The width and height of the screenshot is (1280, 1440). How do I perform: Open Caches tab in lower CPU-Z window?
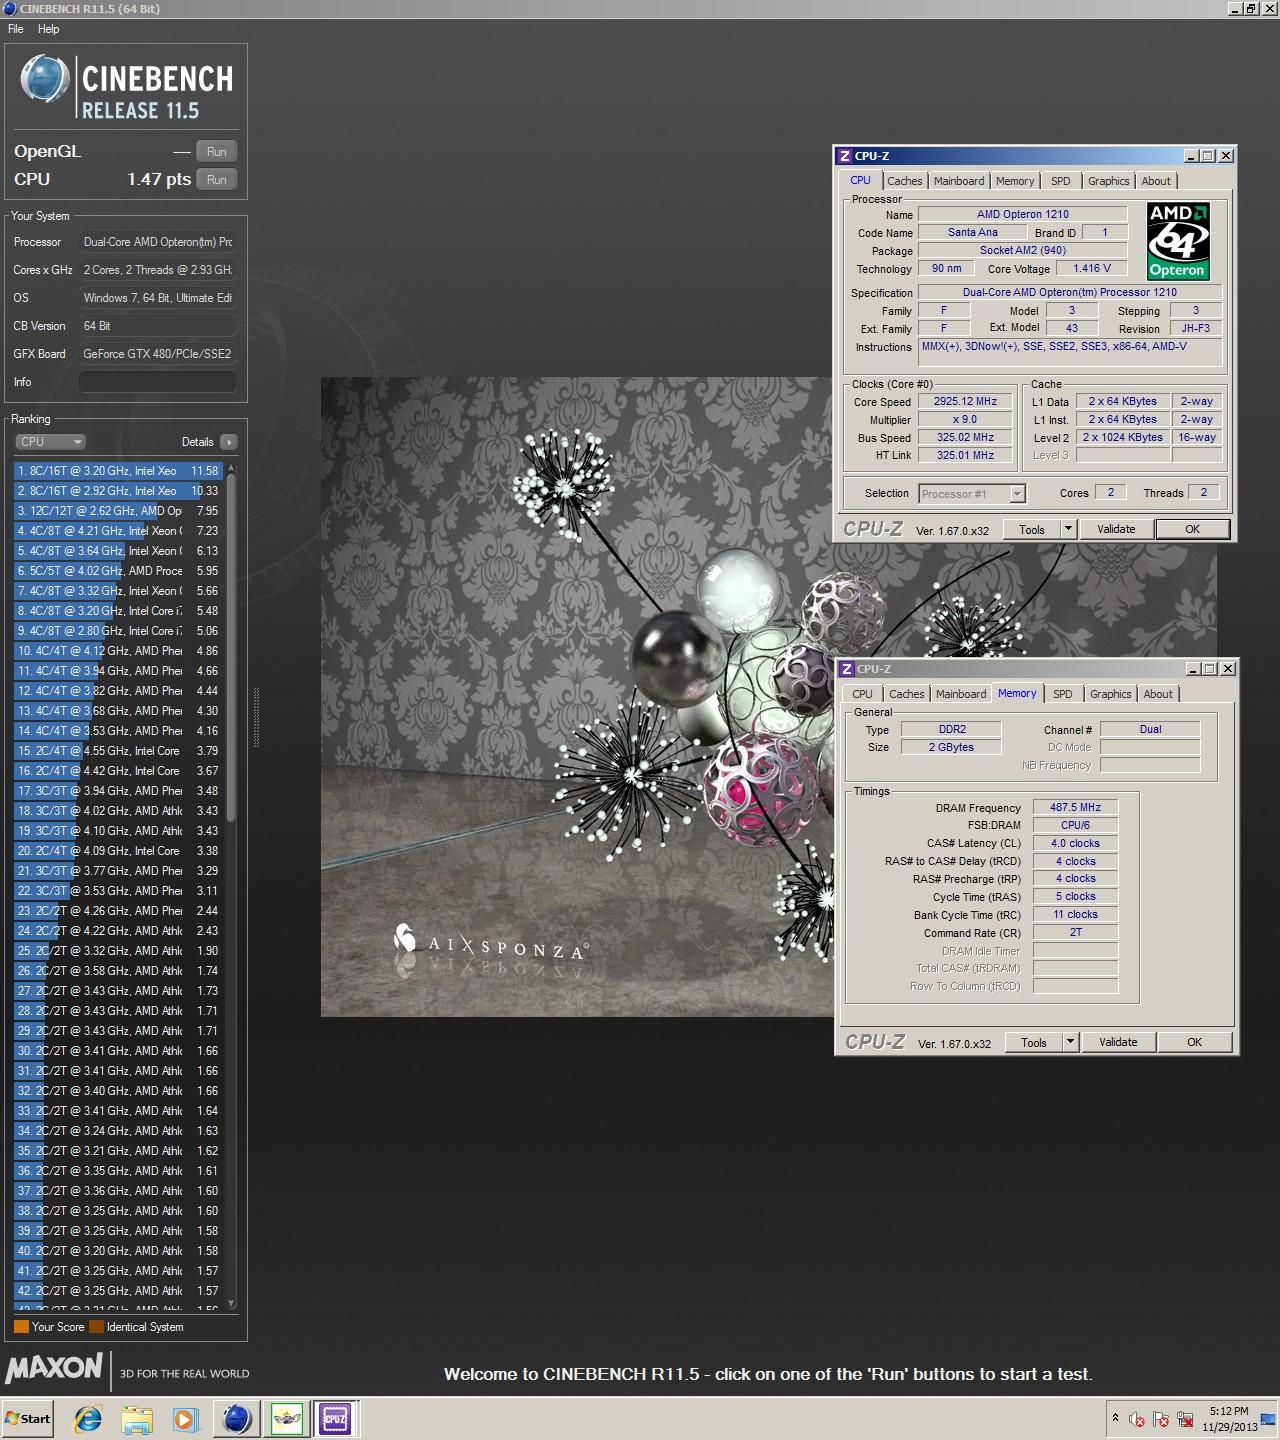point(907,694)
